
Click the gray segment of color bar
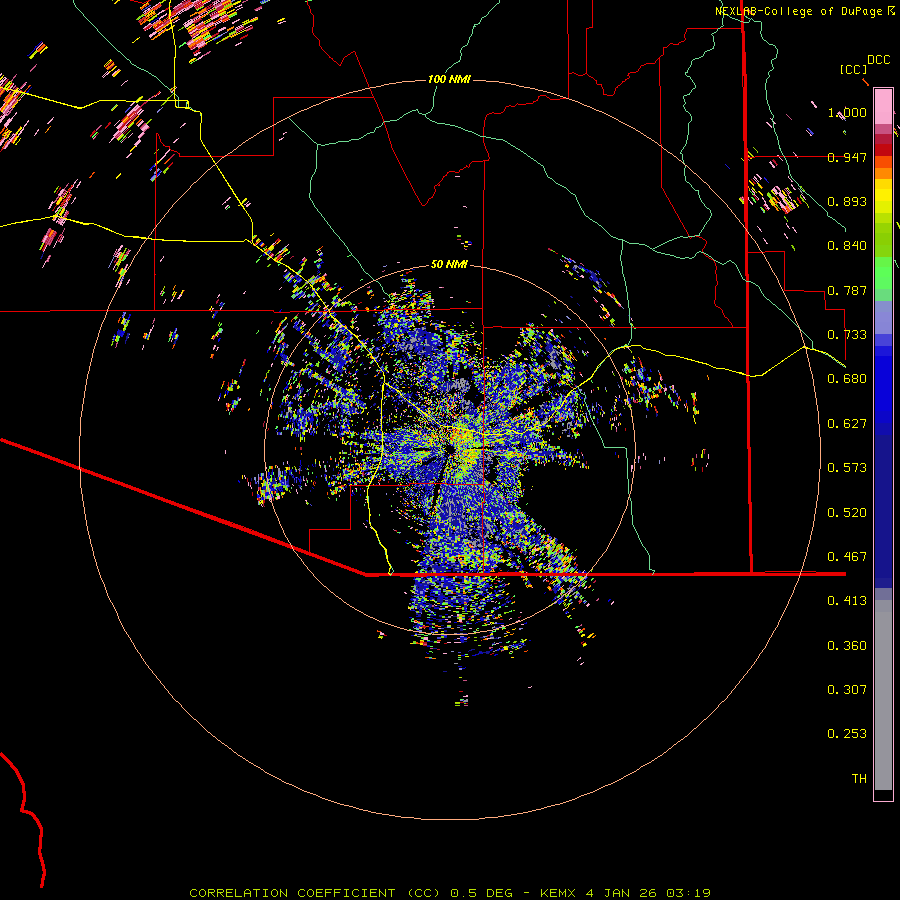pos(883,695)
